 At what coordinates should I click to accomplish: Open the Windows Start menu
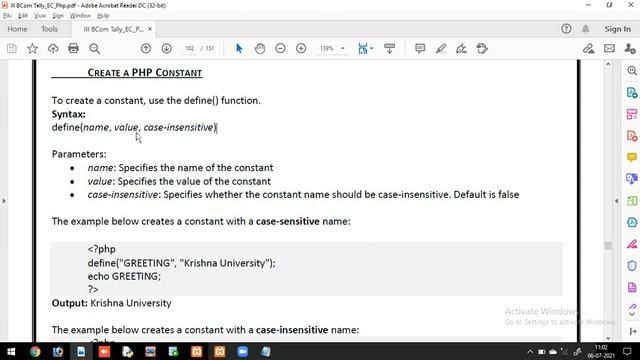tap(11, 351)
